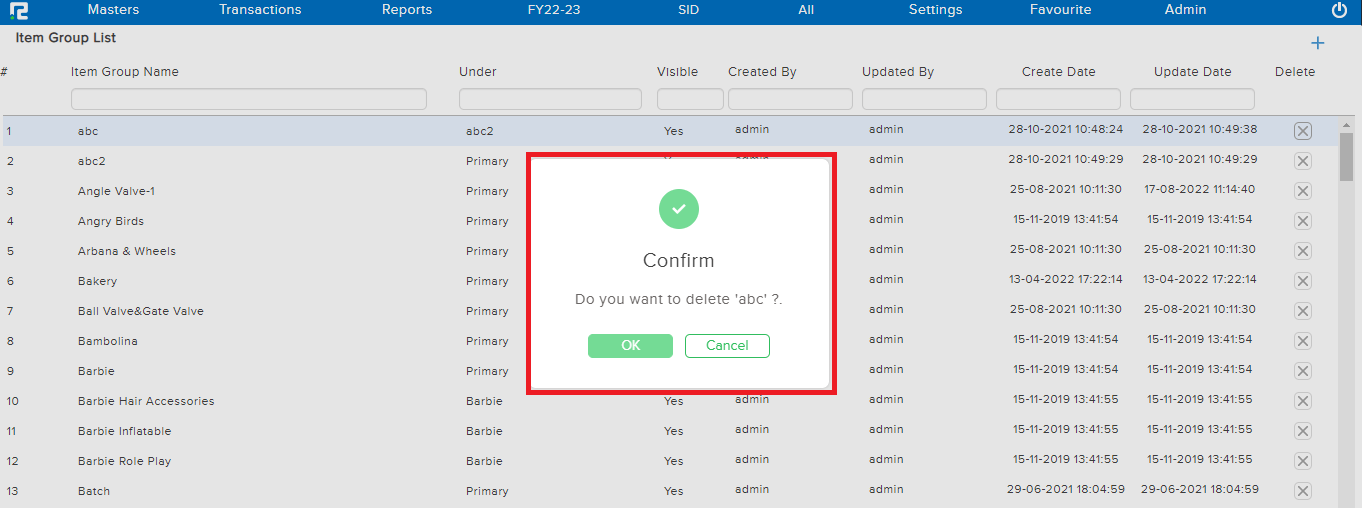Open the Masters menu

(x=113, y=10)
